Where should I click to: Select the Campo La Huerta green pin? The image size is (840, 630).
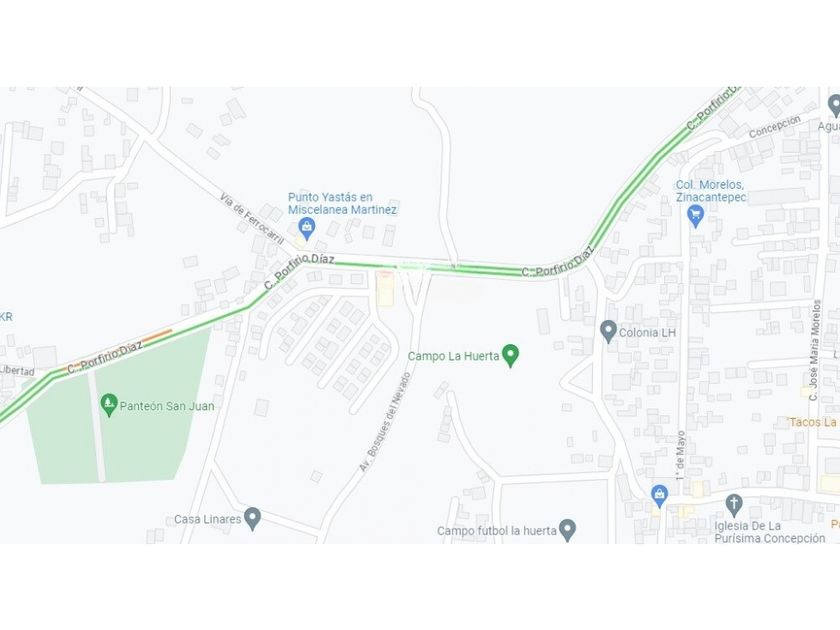tap(511, 356)
